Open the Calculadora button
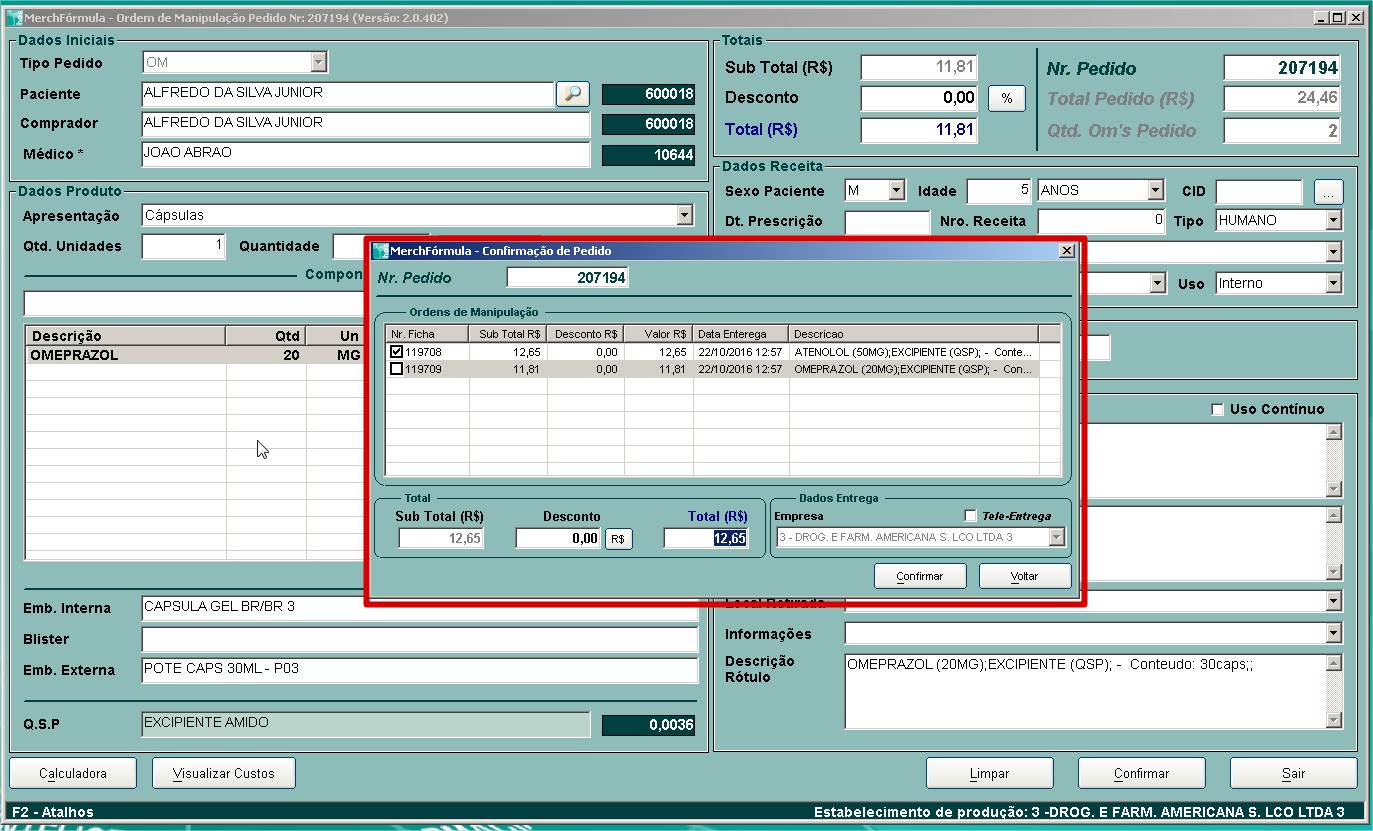 tap(72, 773)
